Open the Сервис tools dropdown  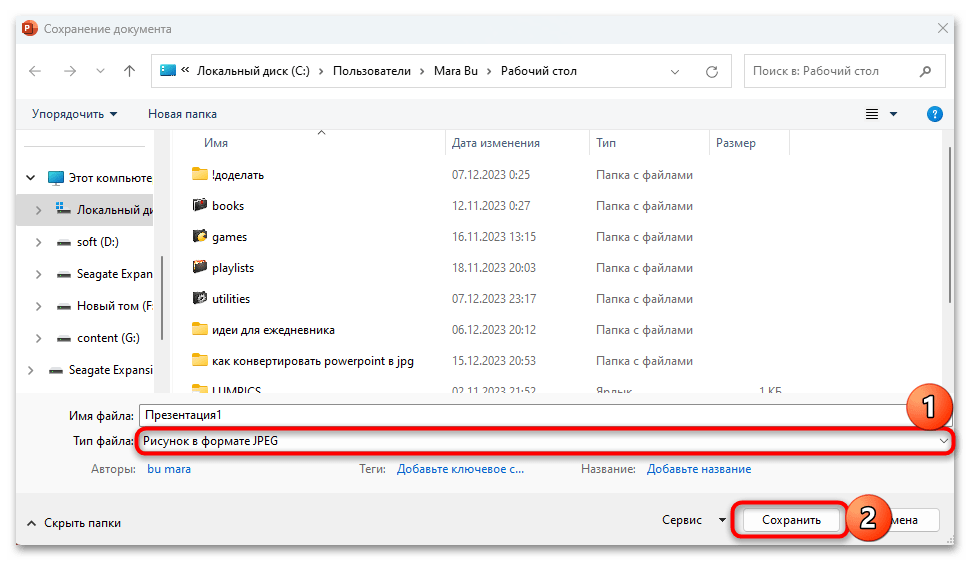[x=693, y=520]
